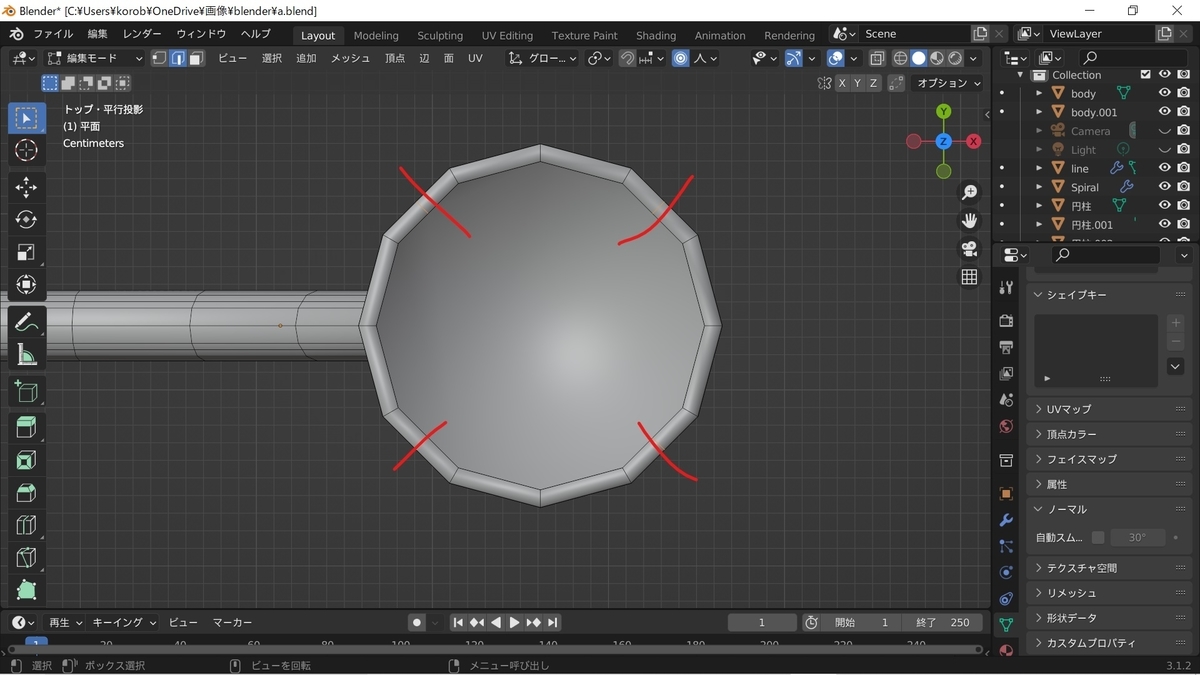Select the Measure tool
The width and height of the screenshot is (1200, 675).
(26, 354)
